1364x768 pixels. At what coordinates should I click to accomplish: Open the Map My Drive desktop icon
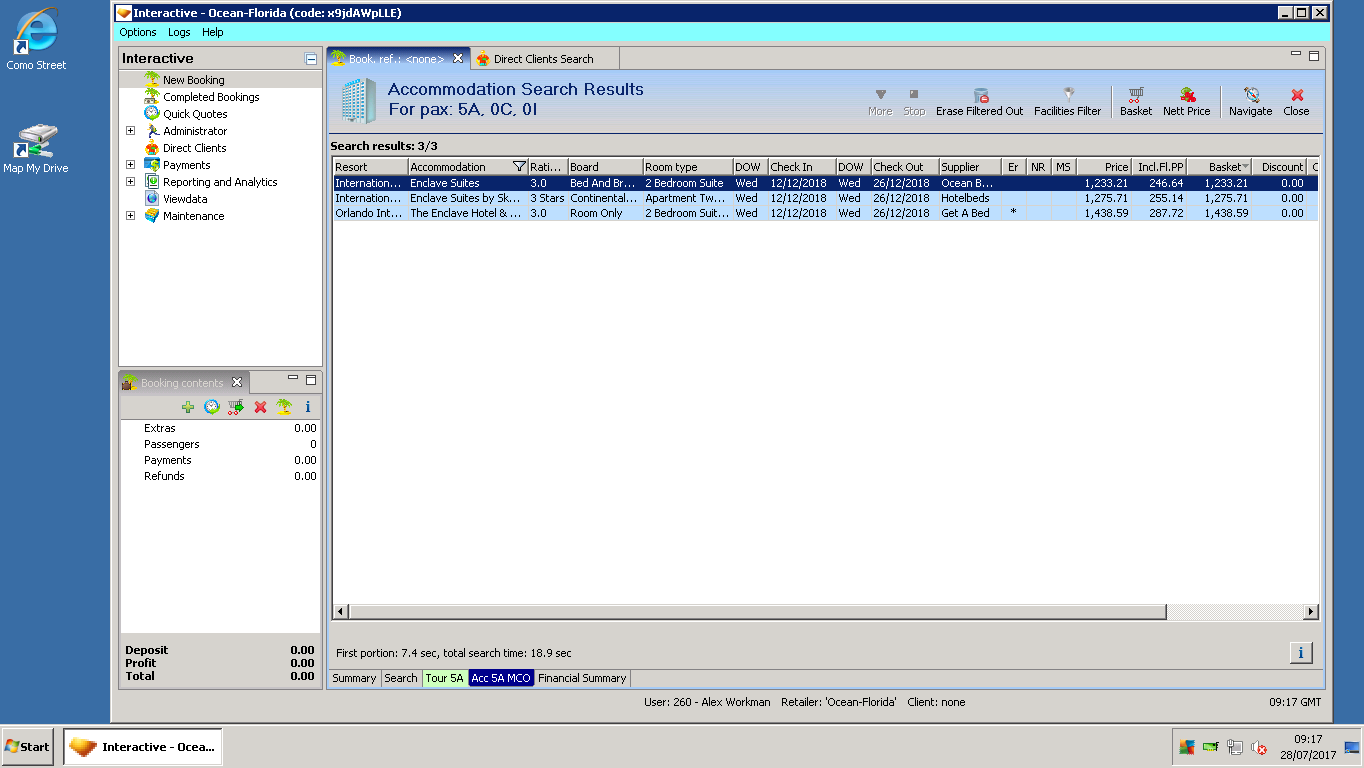click(x=36, y=148)
